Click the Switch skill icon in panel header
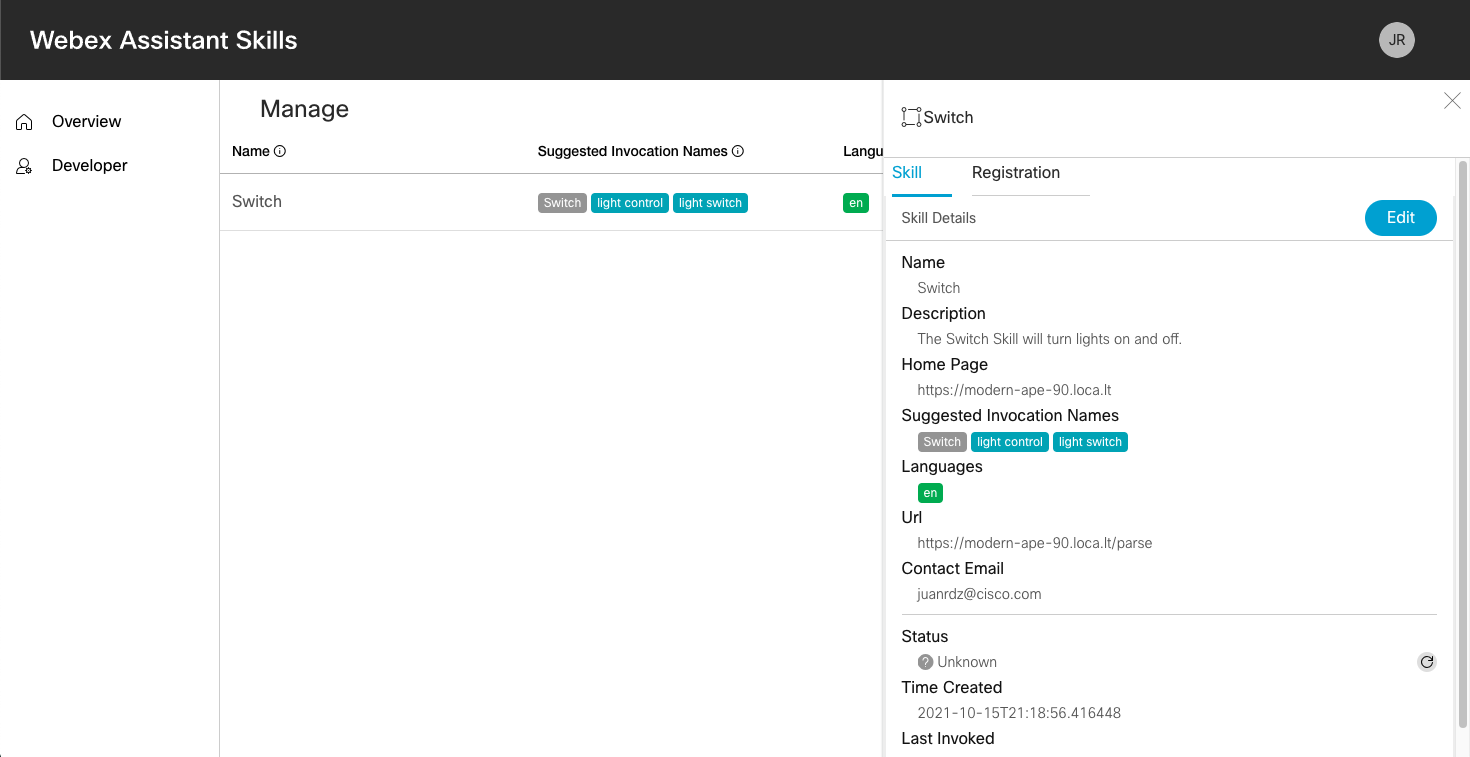Screen dimensions: 1470x757 (x=911, y=117)
